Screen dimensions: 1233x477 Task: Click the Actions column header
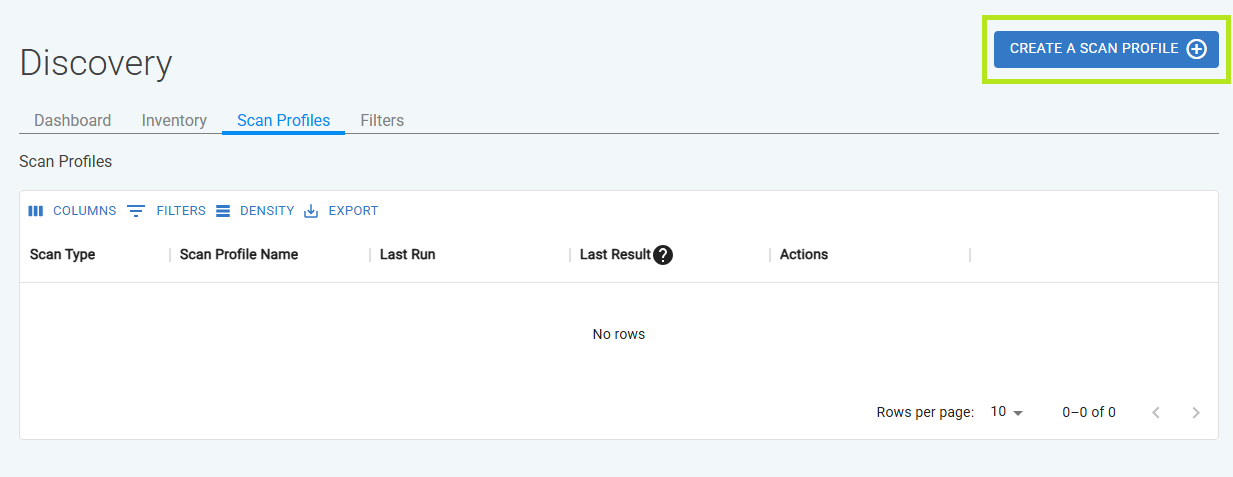click(x=804, y=254)
